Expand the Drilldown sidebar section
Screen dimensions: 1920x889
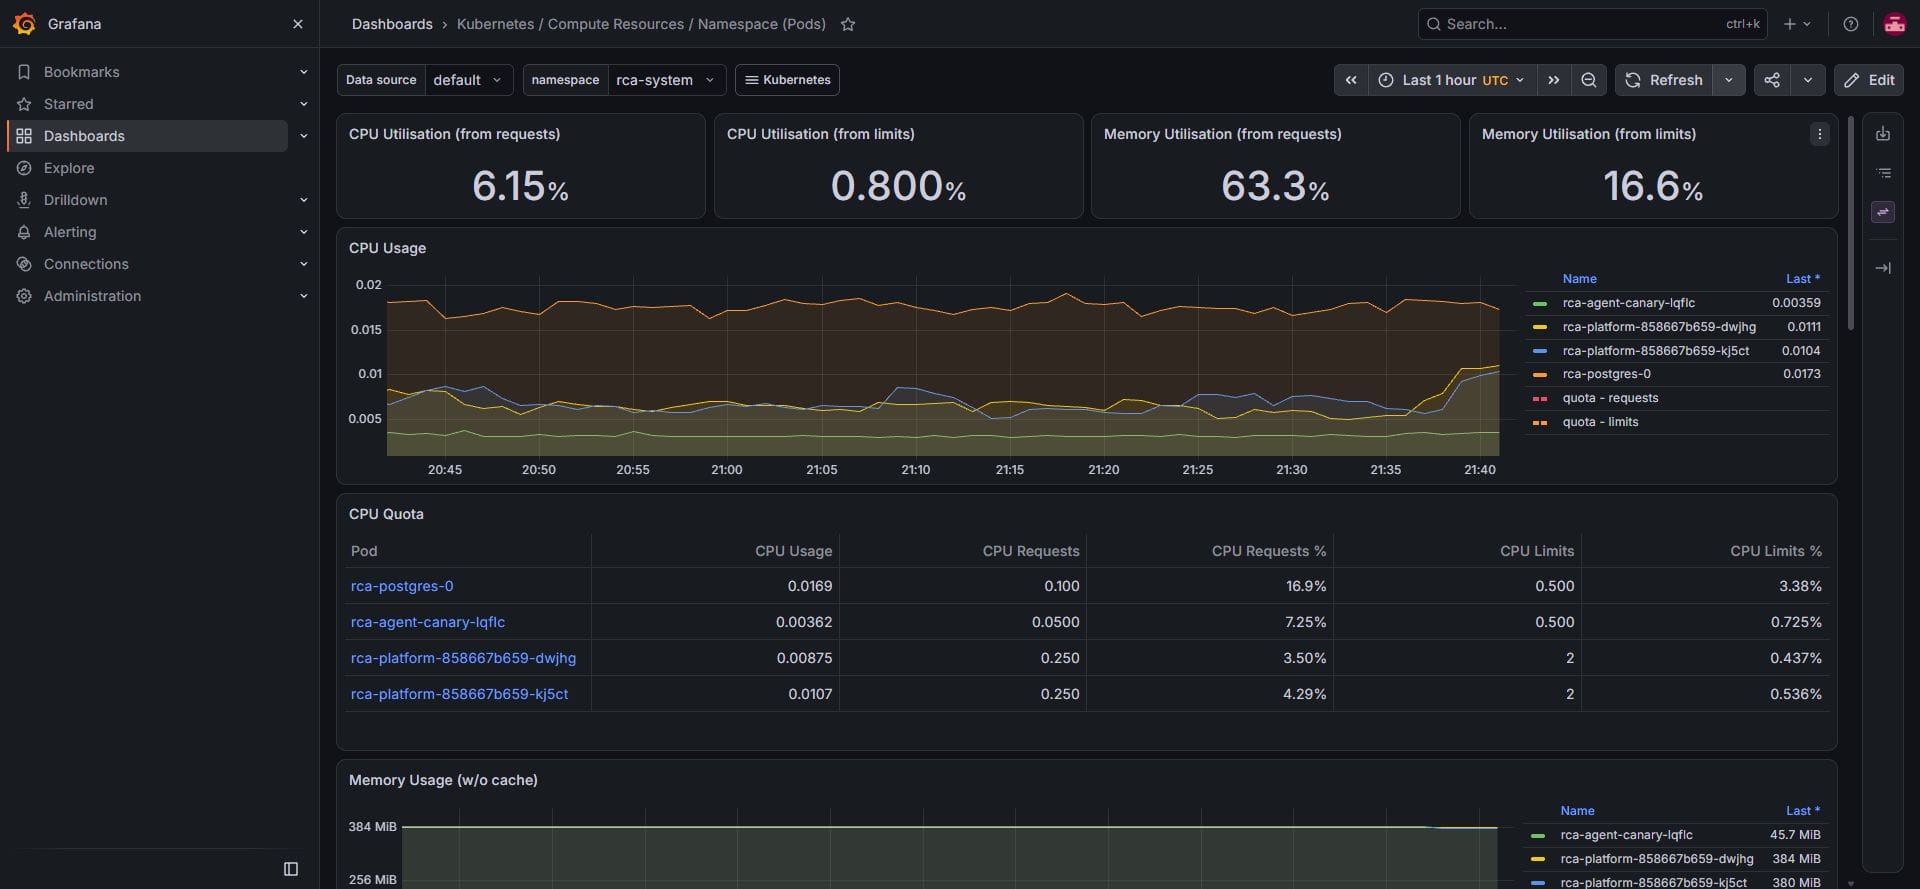tap(303, 200)
